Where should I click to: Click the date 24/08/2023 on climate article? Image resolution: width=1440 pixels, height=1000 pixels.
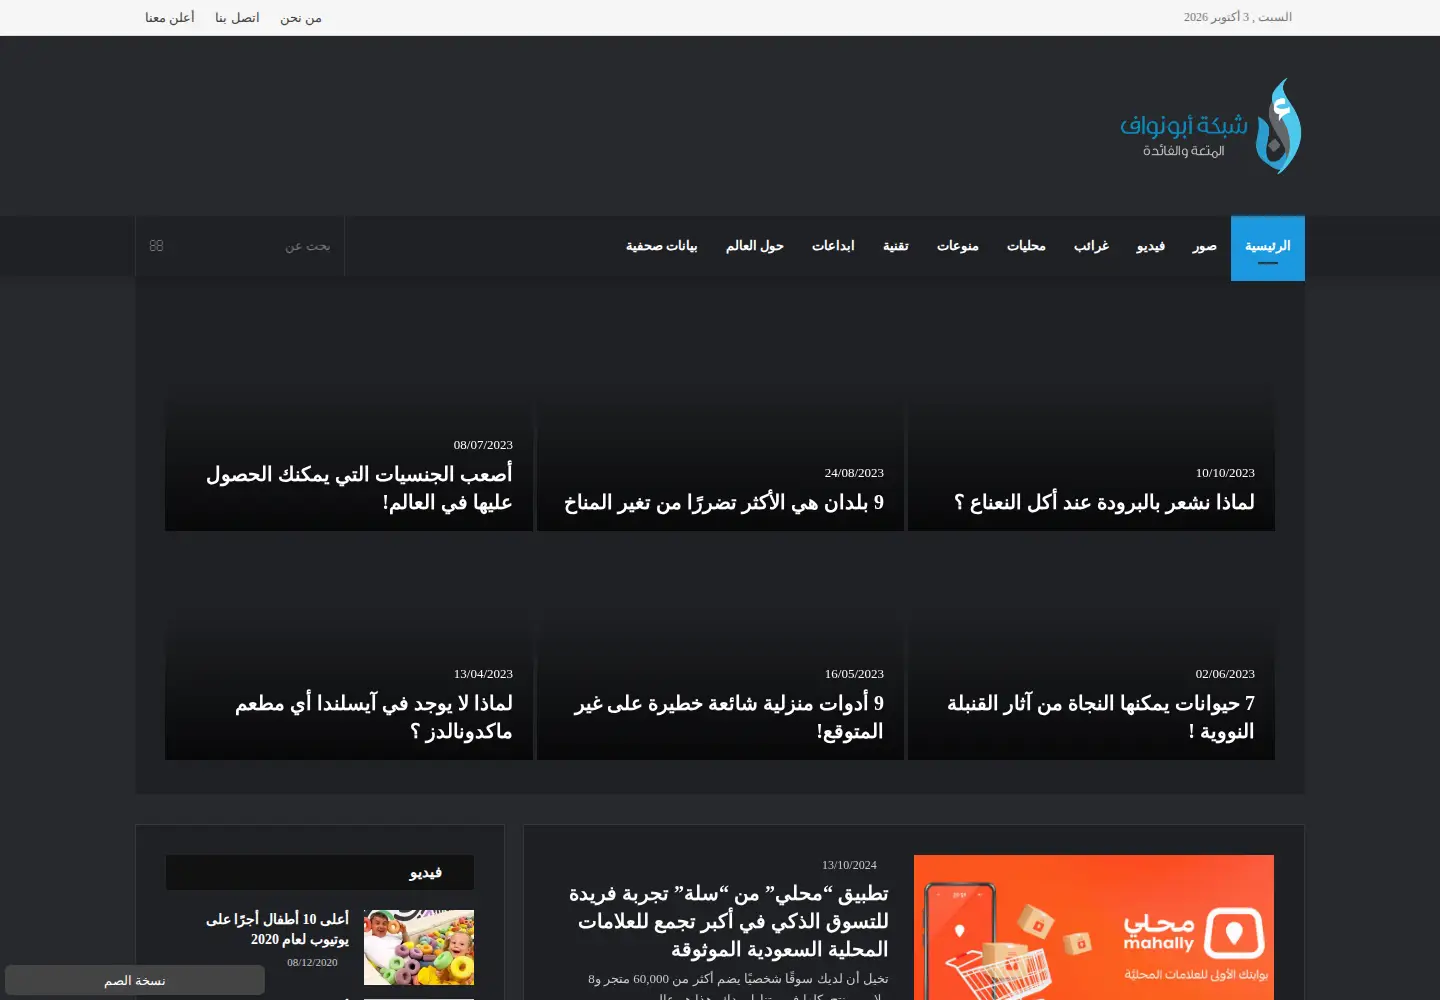[x=854, y=473]
